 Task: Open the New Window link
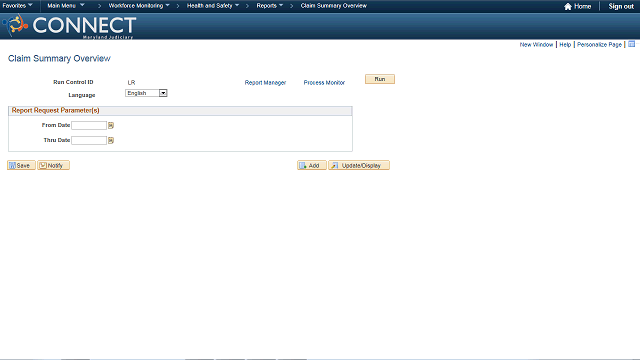point(536,44)
